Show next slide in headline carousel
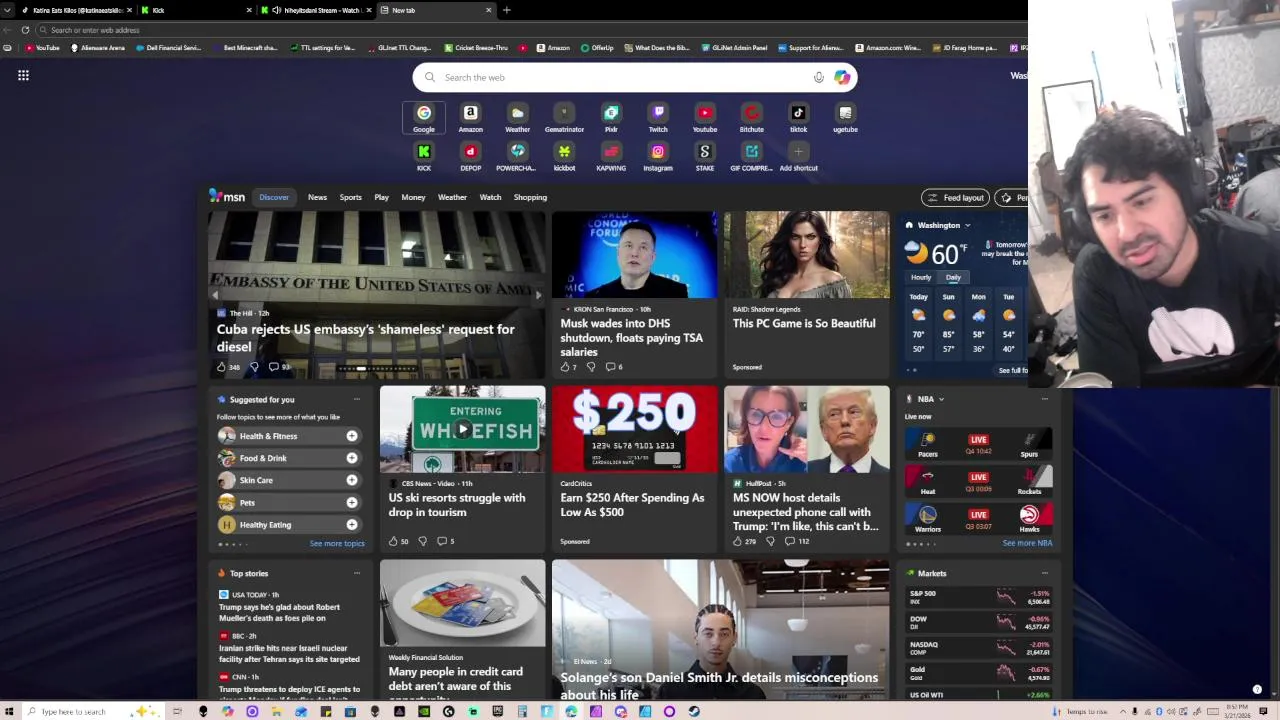1280x720 pixels. 538,295
